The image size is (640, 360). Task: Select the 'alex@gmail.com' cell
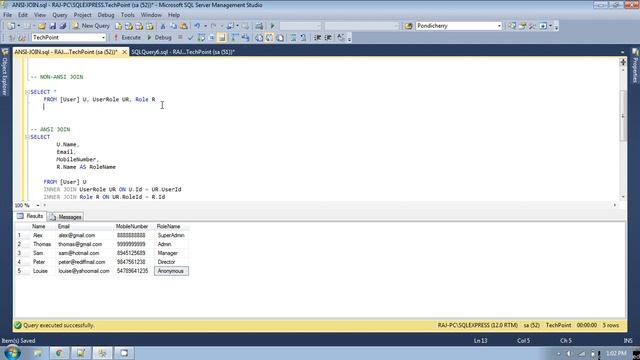pyautogui.click(x=84, y=236)
